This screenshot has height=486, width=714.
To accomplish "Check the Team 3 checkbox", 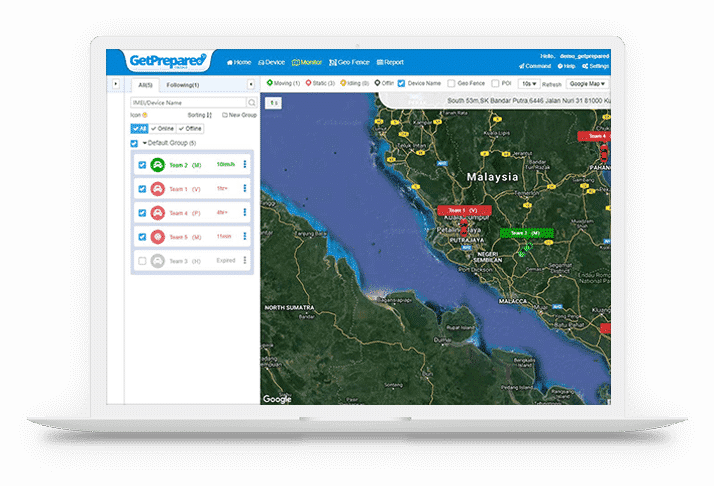I will (x=142, y=261).
